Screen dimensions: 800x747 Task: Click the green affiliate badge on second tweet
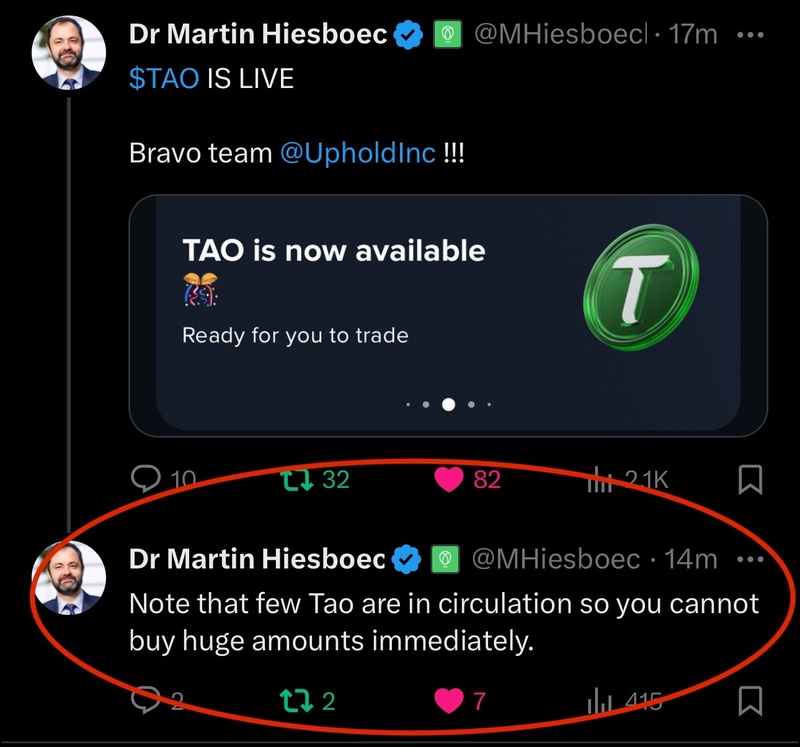click(445, 560)
